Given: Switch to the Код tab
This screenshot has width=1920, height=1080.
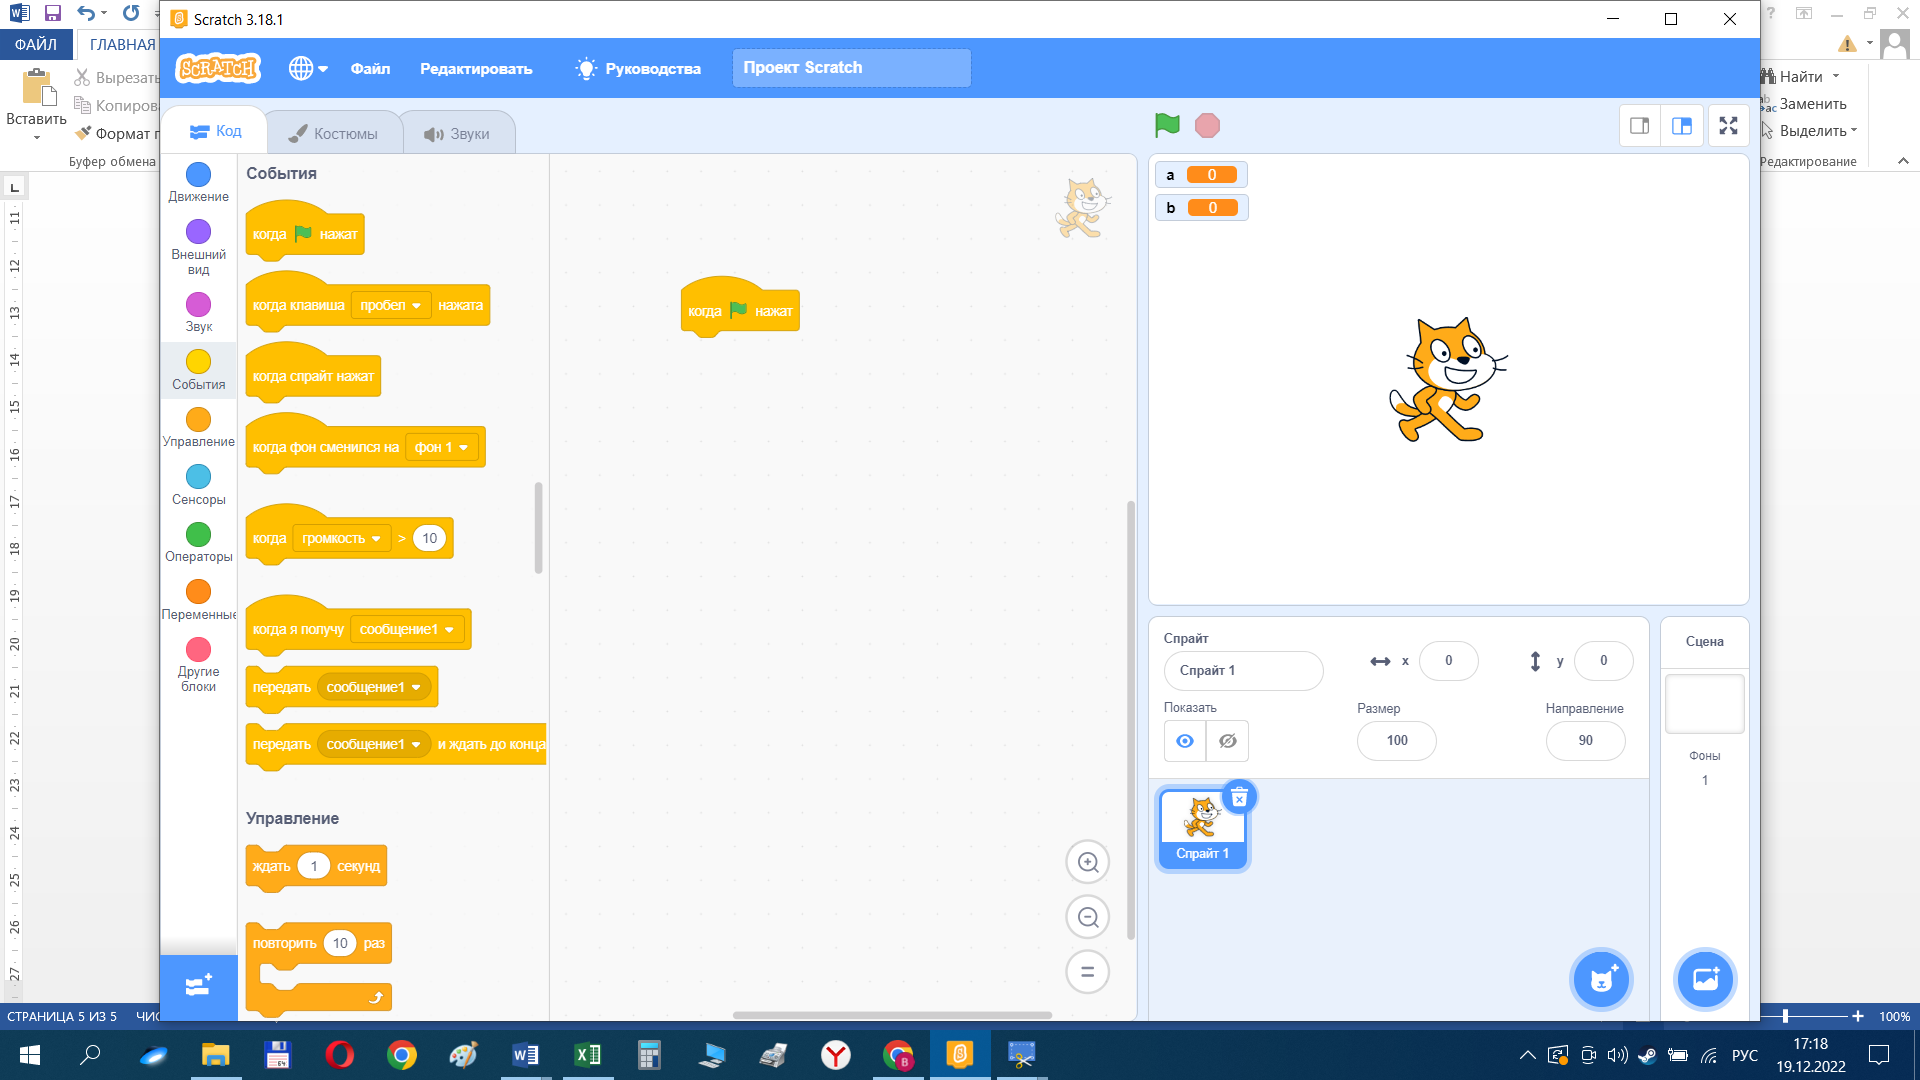Looking at the screenshot, I should (x=215, y=131).
